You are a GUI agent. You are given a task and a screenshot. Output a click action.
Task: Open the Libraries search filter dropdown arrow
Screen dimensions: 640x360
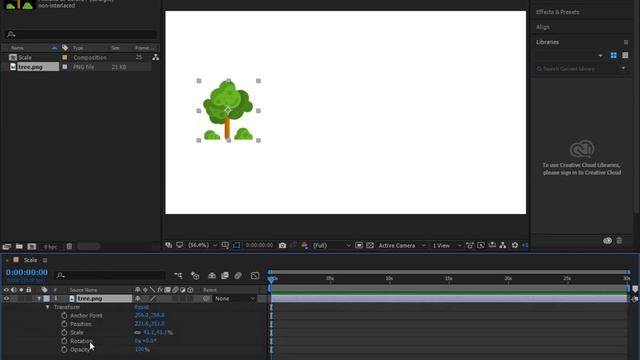(623, 69)
